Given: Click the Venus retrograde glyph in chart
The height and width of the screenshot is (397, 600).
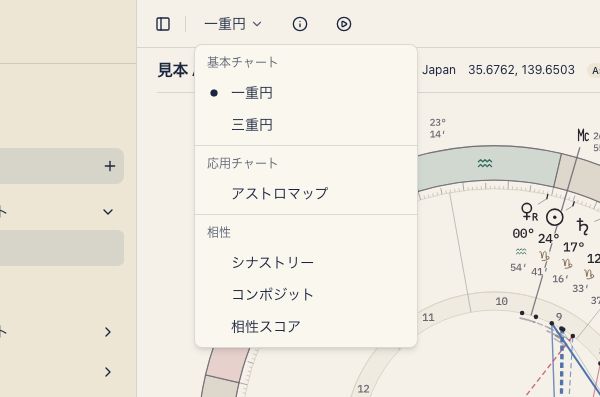Looking at the screenshot, I should [x=529, y=212].
